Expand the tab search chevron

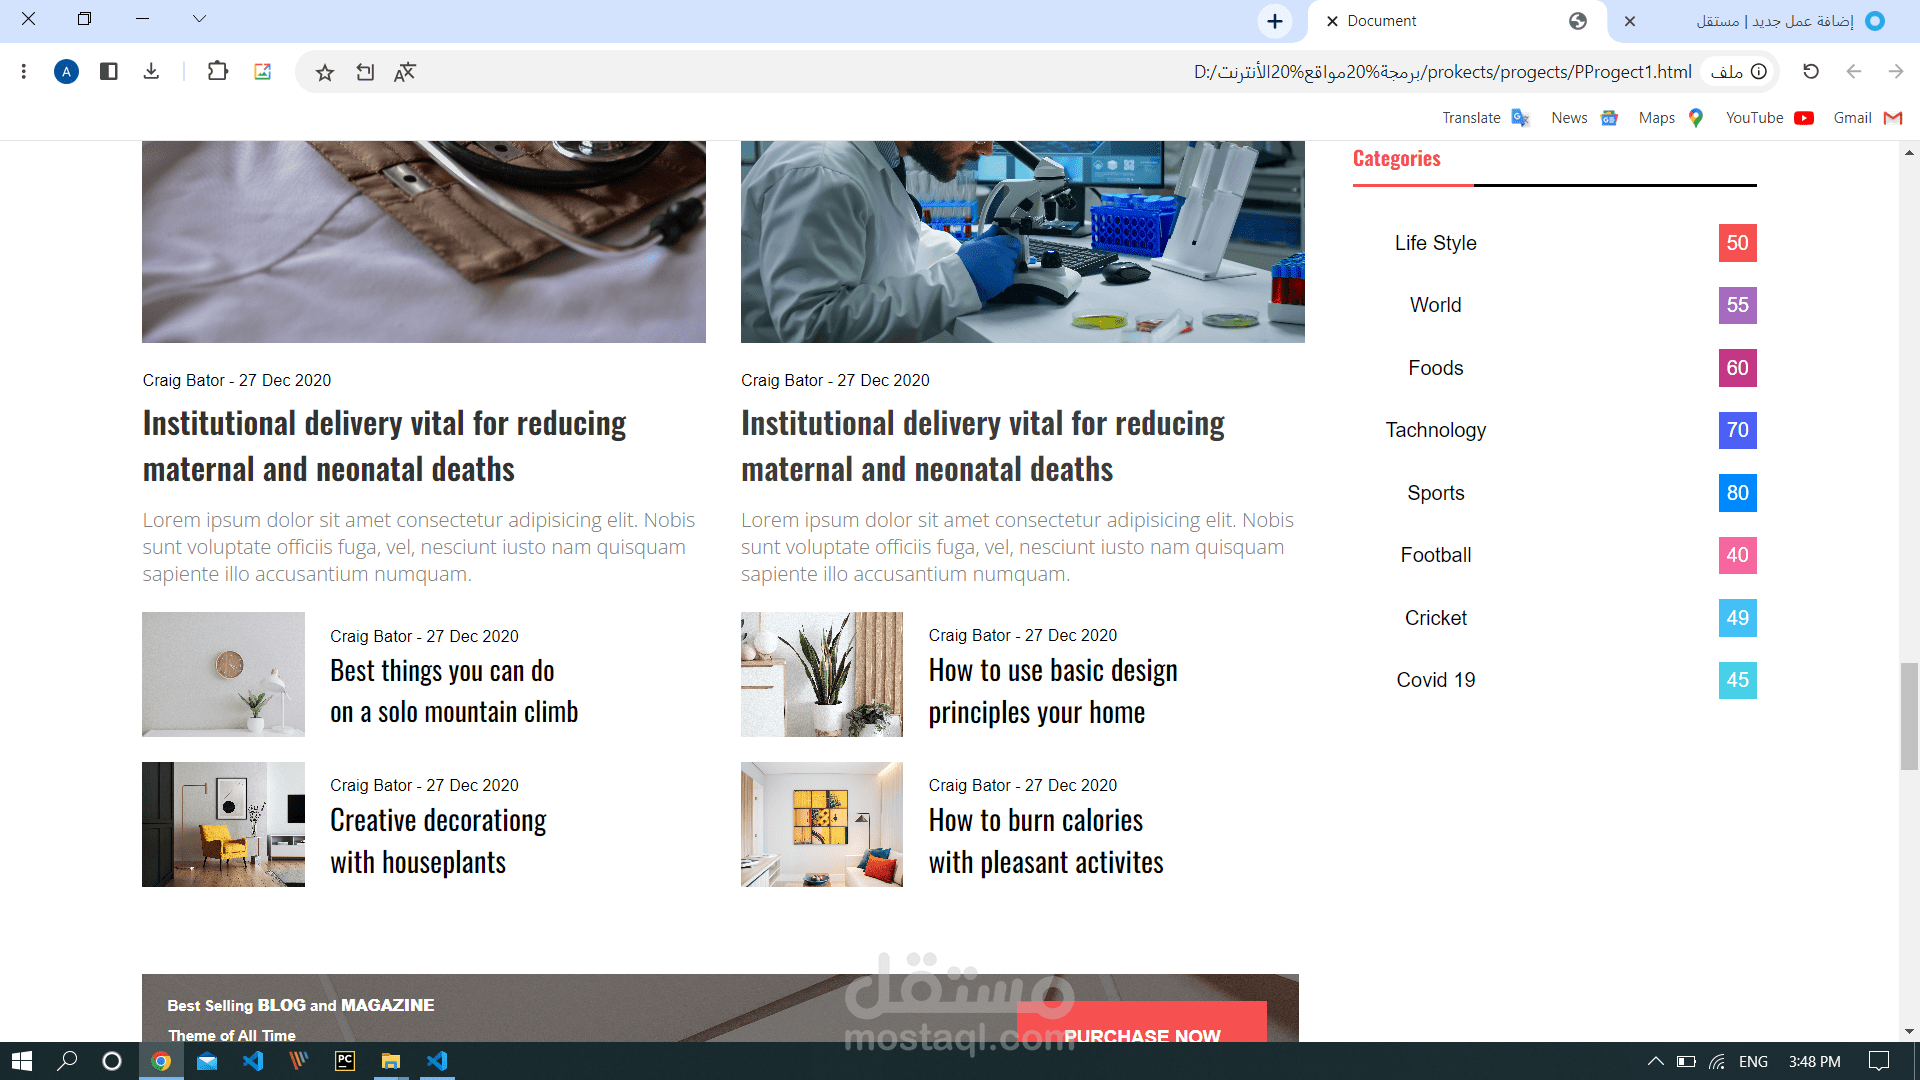(x=199, y=19)
